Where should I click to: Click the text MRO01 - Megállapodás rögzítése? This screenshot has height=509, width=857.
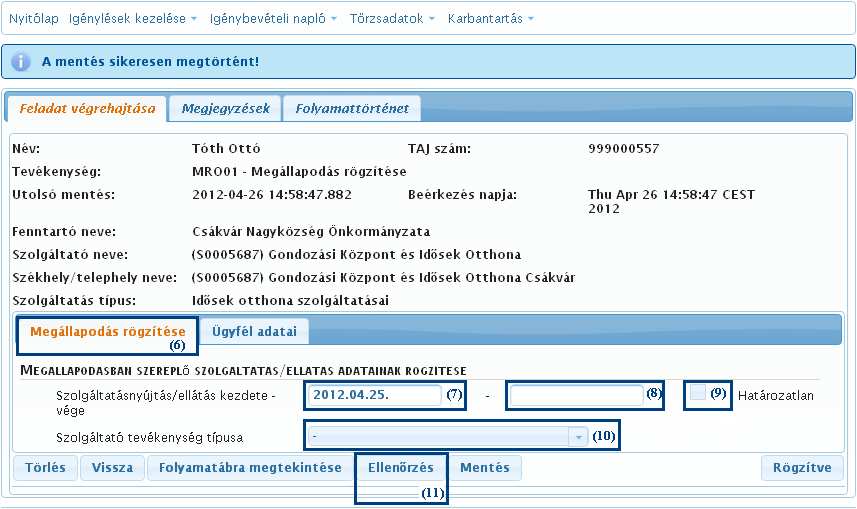(x=299, y=172)
